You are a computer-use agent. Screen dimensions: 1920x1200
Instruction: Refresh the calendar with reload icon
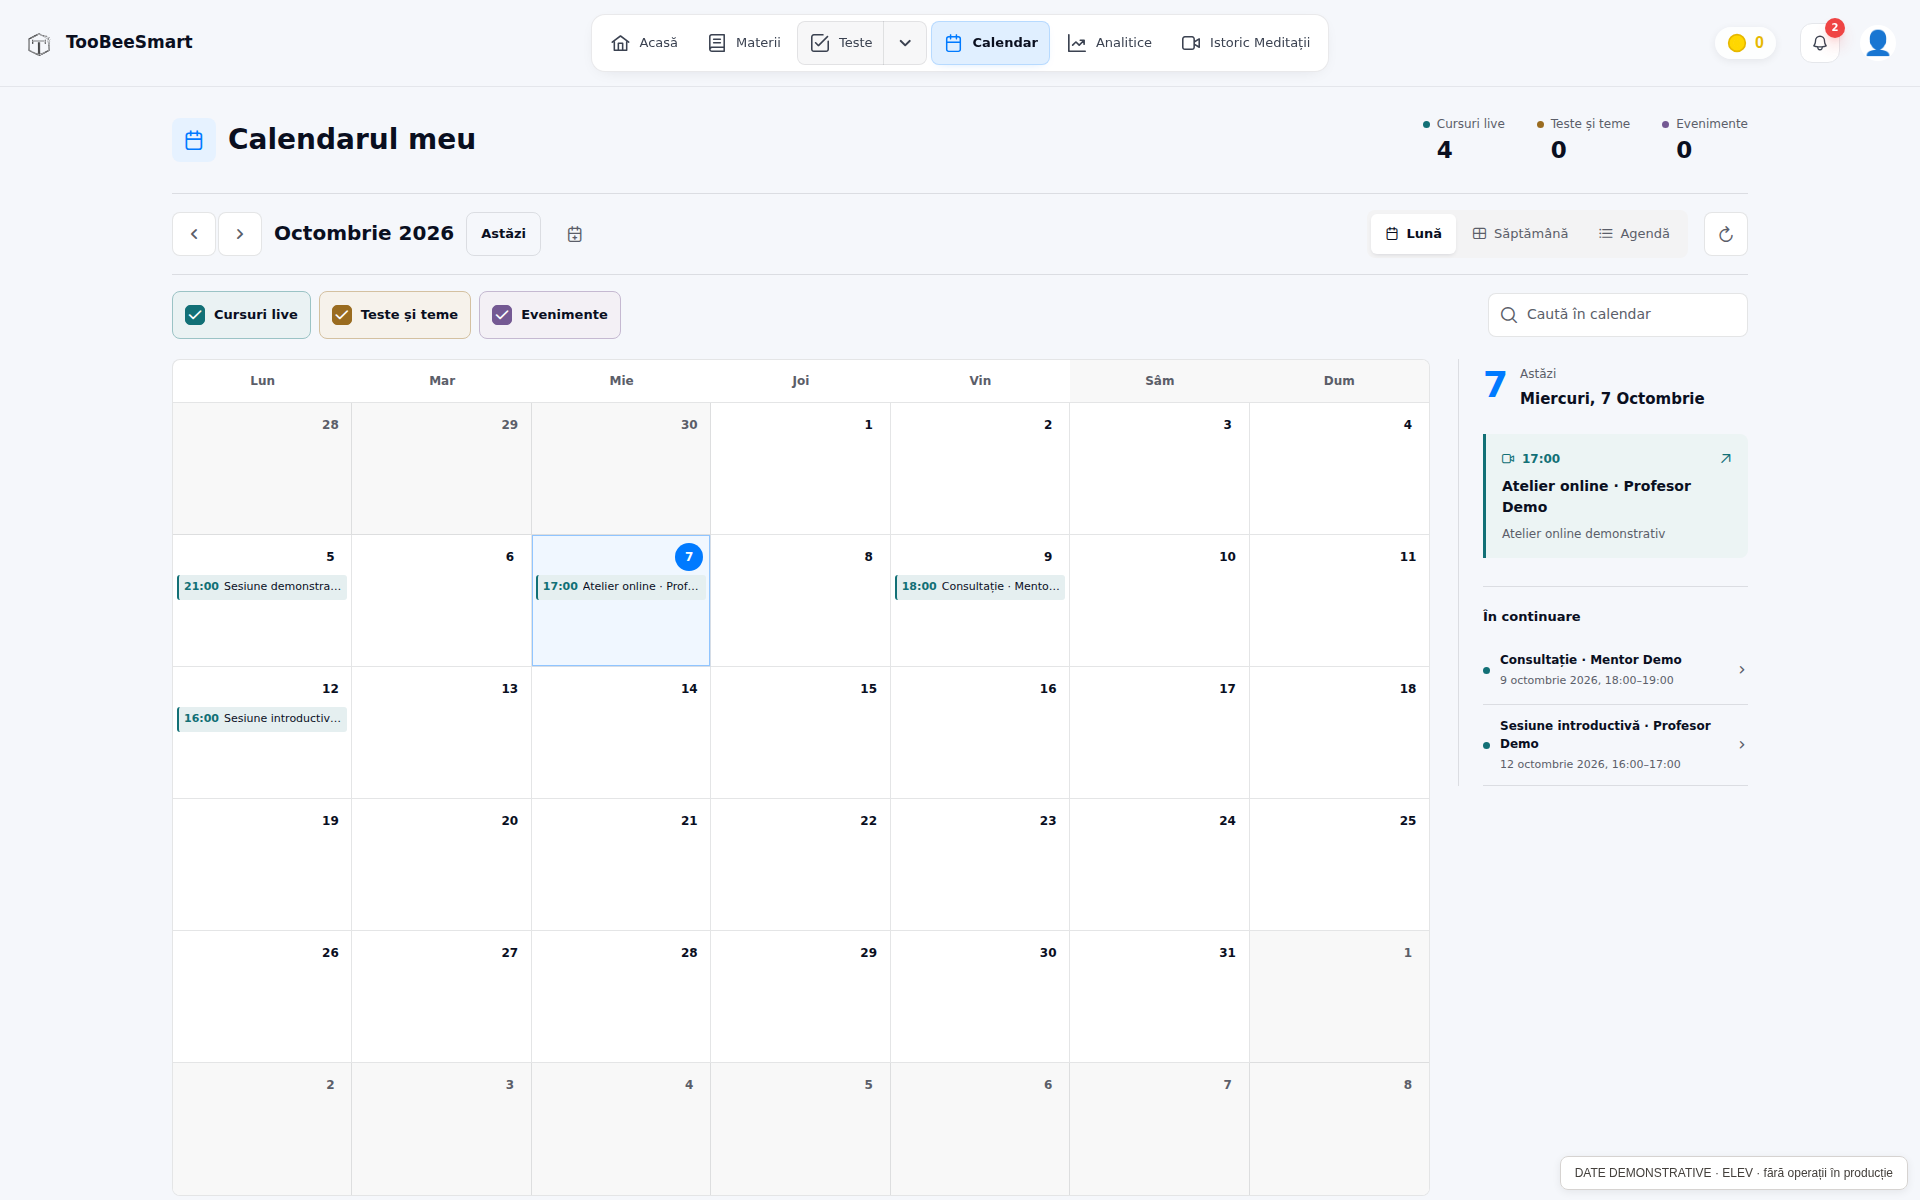1726,234
